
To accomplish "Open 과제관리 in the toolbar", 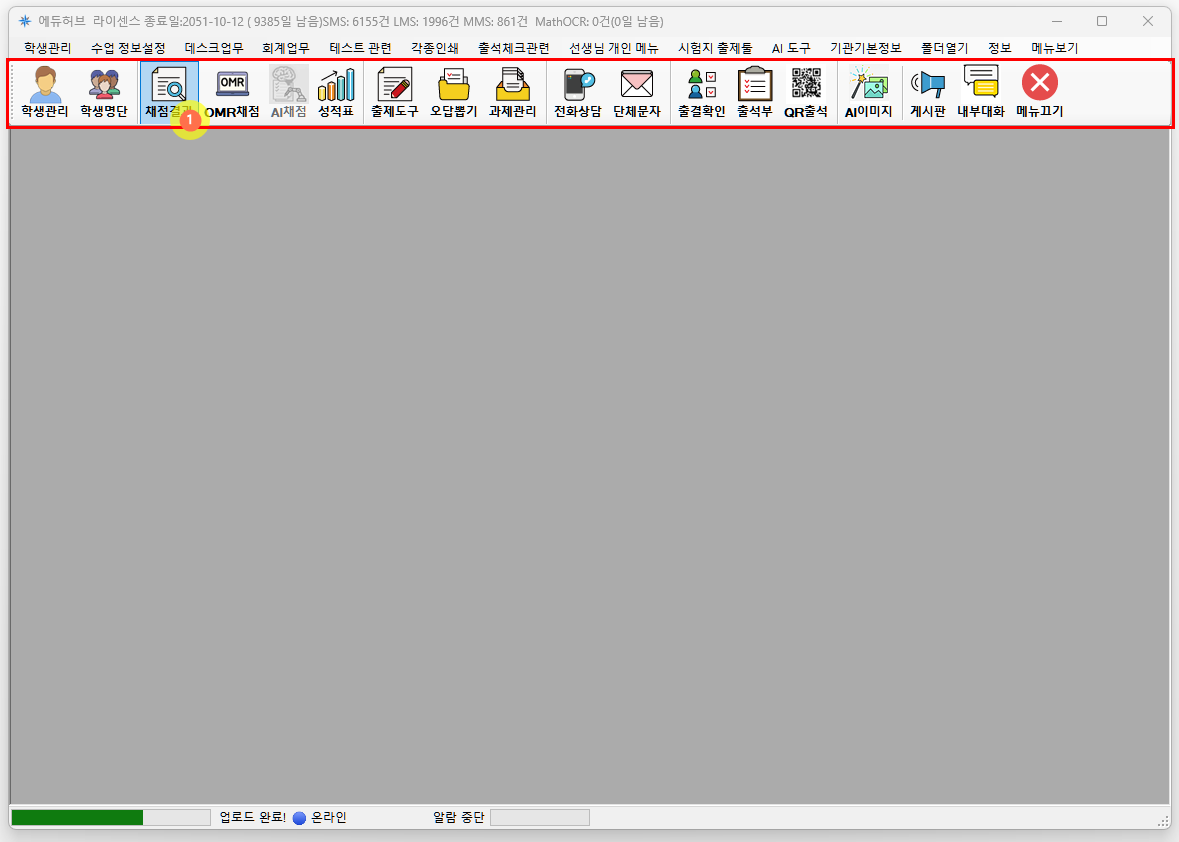I will coord(513,92).
